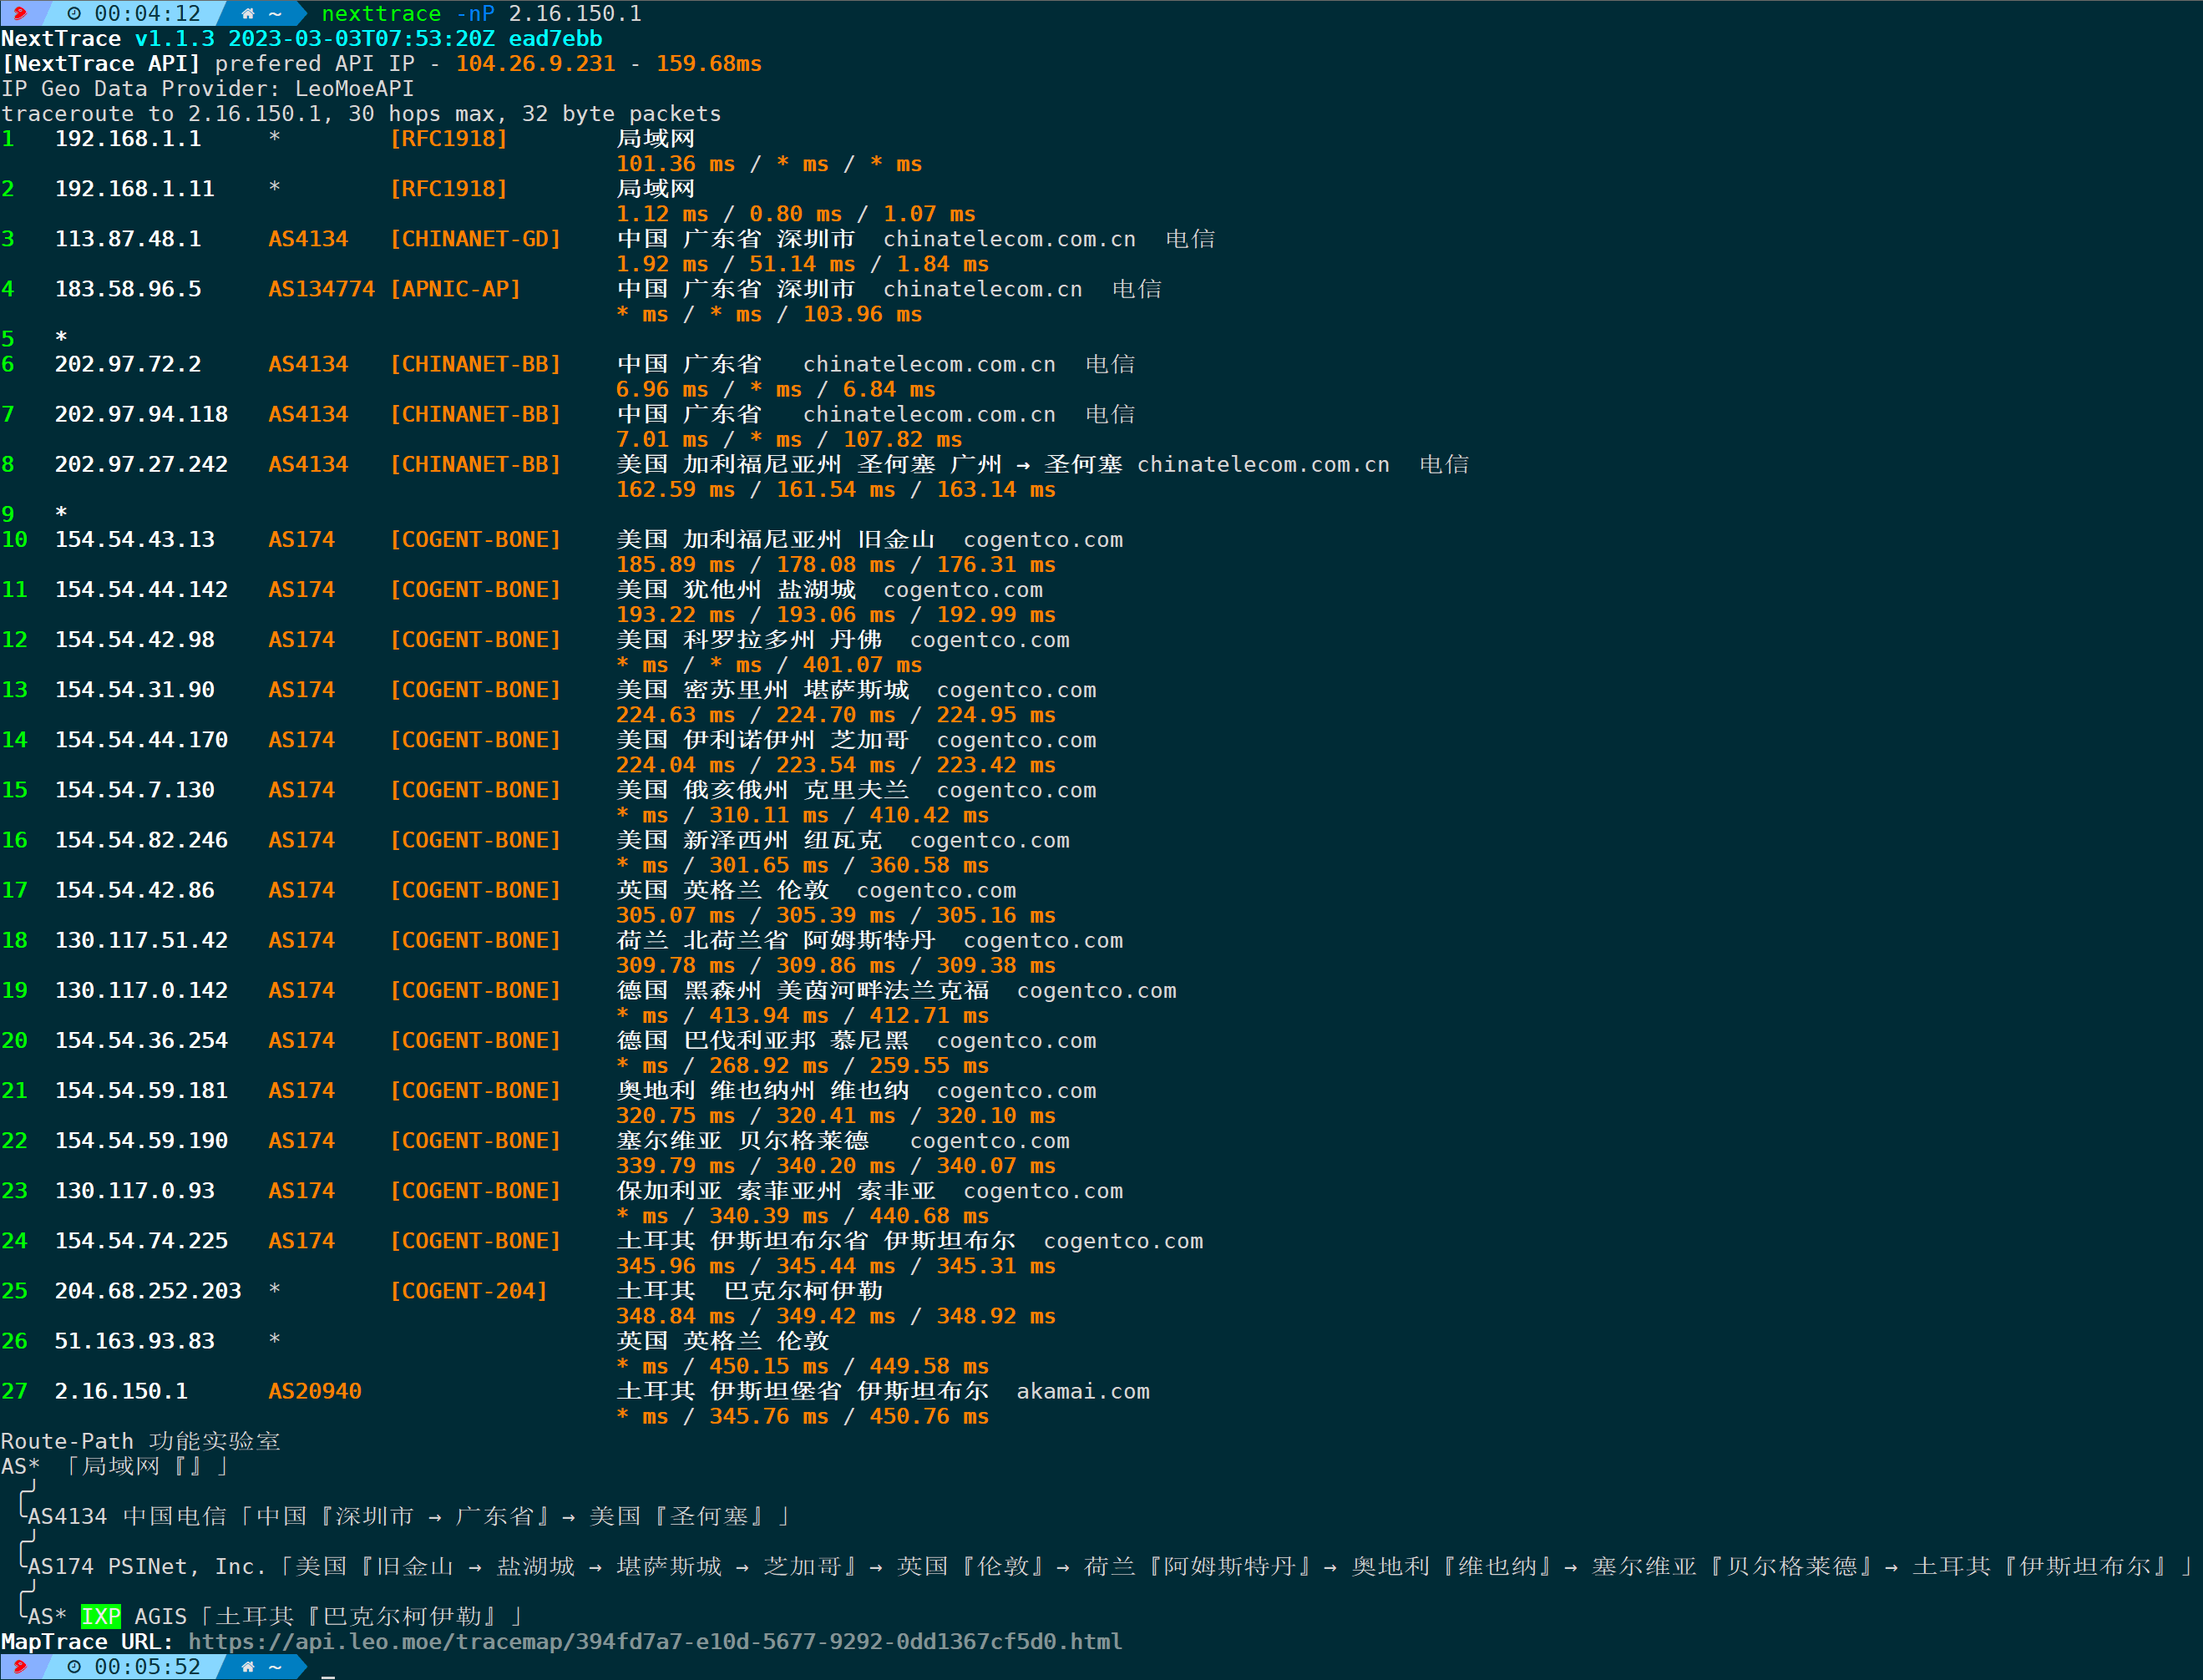Select IP address 154.54.82.246
Screen dimensions: 2203x1680
coord(141,839)
